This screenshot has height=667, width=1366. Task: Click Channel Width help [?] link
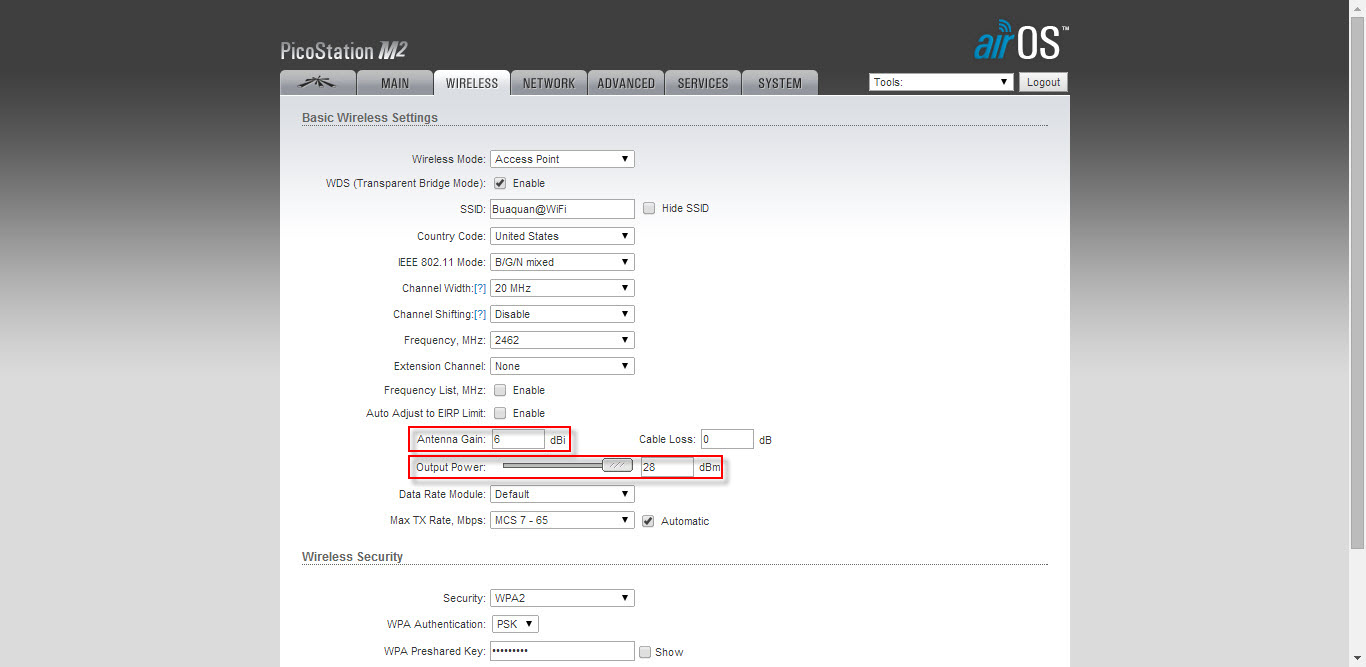click(x=480, y=289)
